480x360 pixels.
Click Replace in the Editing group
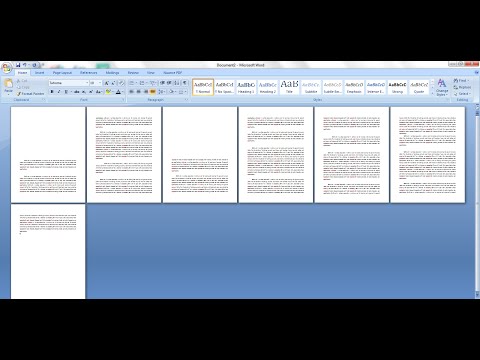click(462, 87)
